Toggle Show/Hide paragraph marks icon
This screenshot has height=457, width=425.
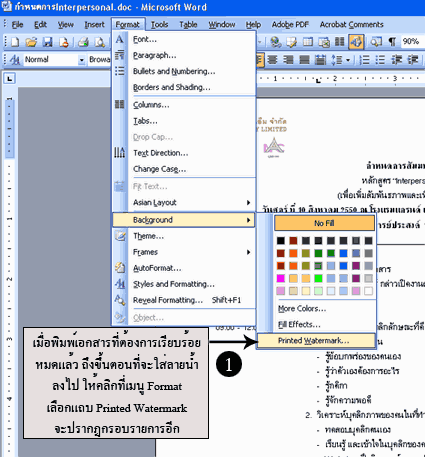coord(392,42)
